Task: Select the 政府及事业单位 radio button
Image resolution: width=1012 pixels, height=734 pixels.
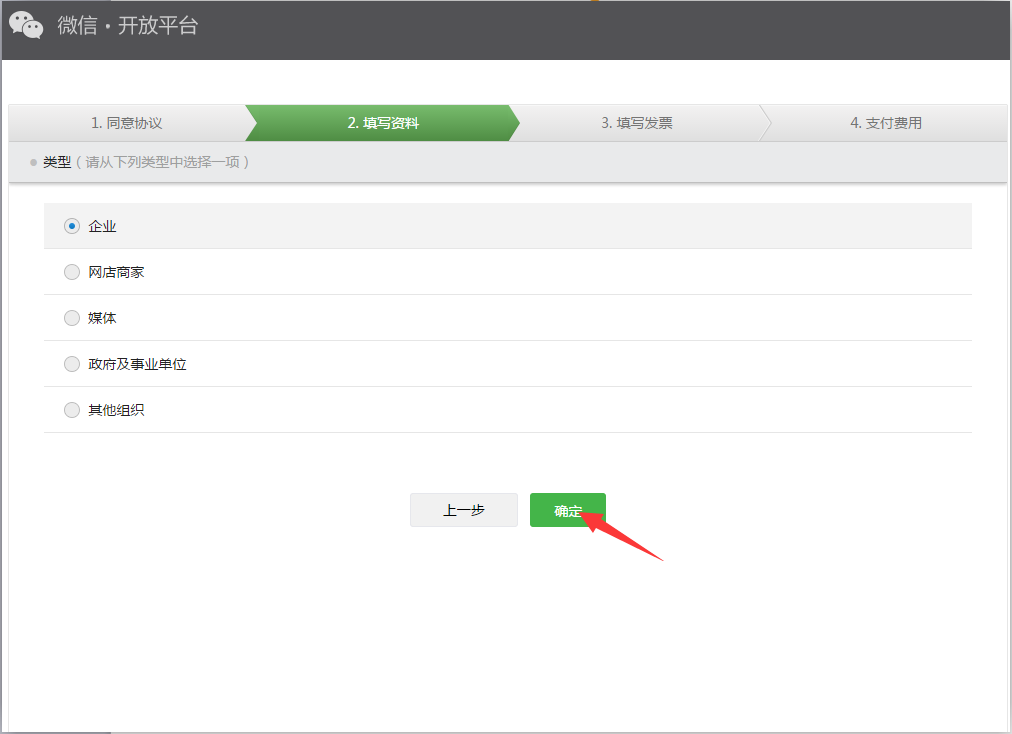Action: pyautogui.click(x=72, y=364)
